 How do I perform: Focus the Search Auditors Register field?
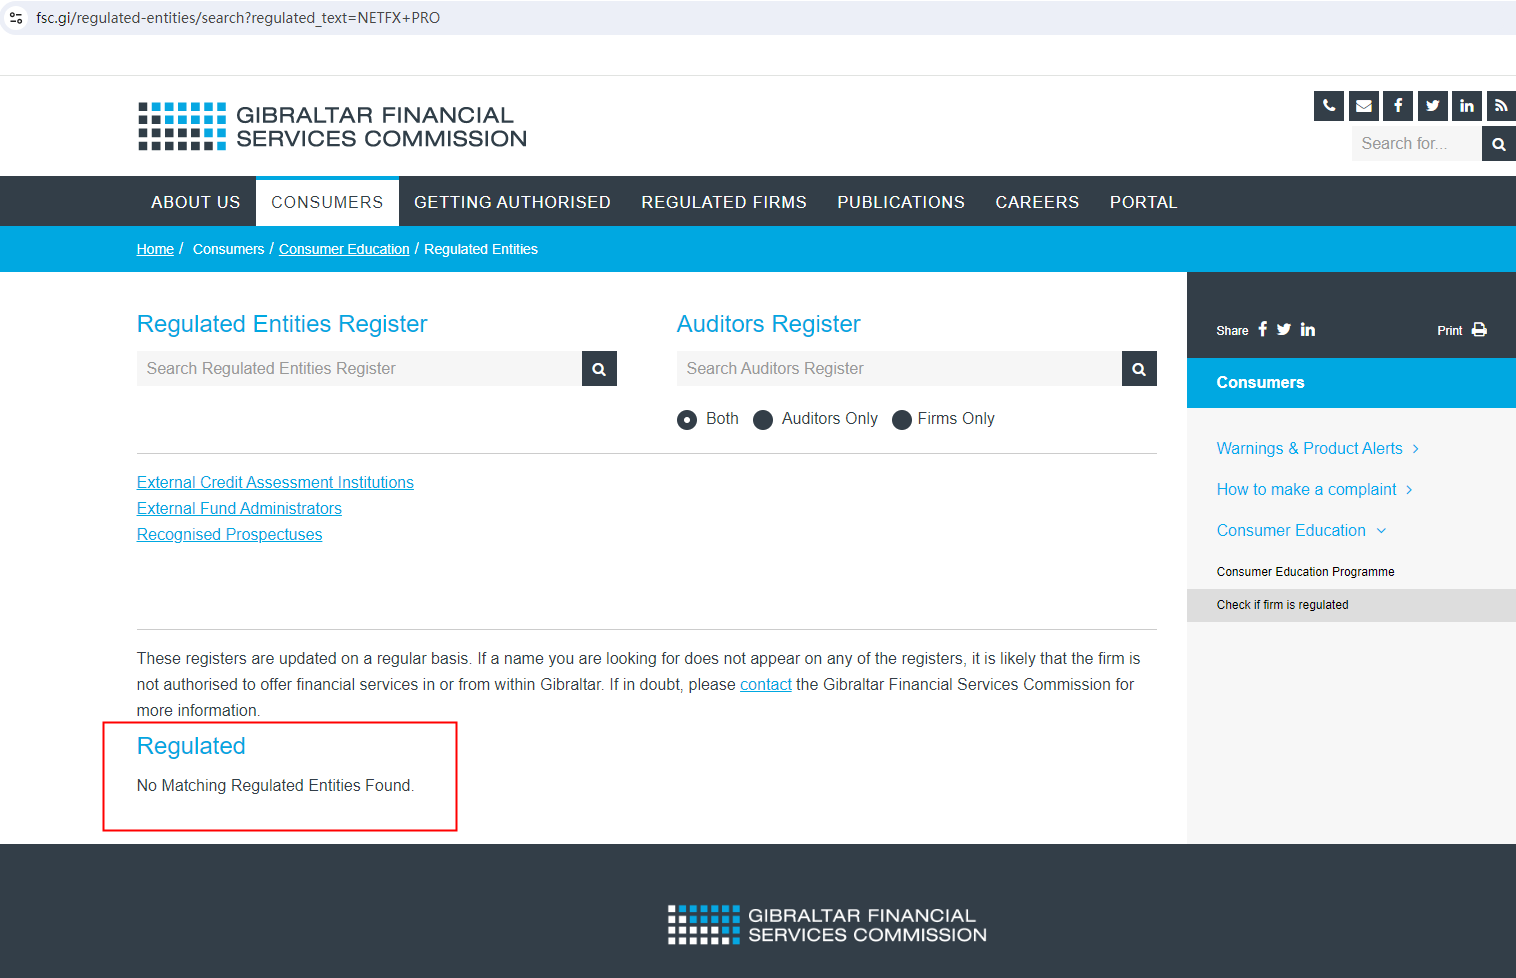pyautogui.click(x=899, y=369)
